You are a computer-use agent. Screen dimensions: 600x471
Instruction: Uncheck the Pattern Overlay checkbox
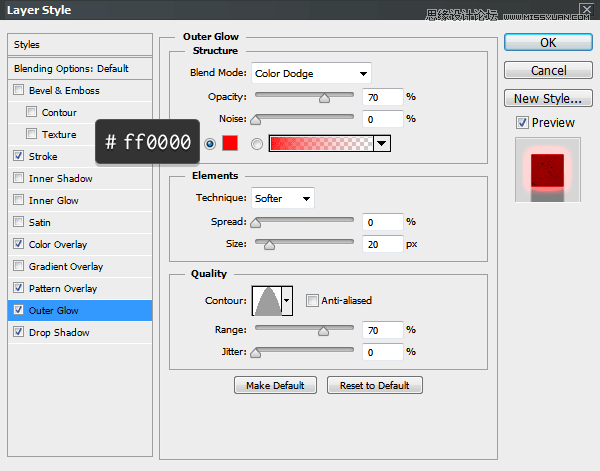(x=18, y=288)
